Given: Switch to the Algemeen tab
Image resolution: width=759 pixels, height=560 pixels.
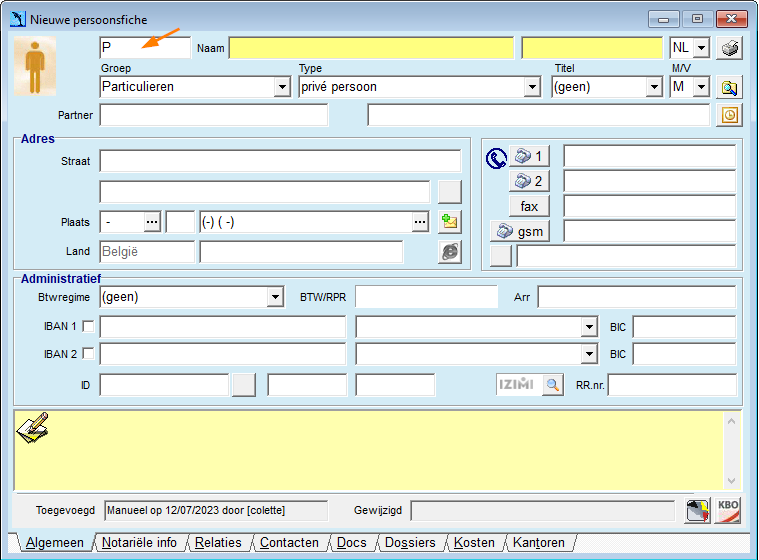Looking at the screenshot, I should 55,543.
